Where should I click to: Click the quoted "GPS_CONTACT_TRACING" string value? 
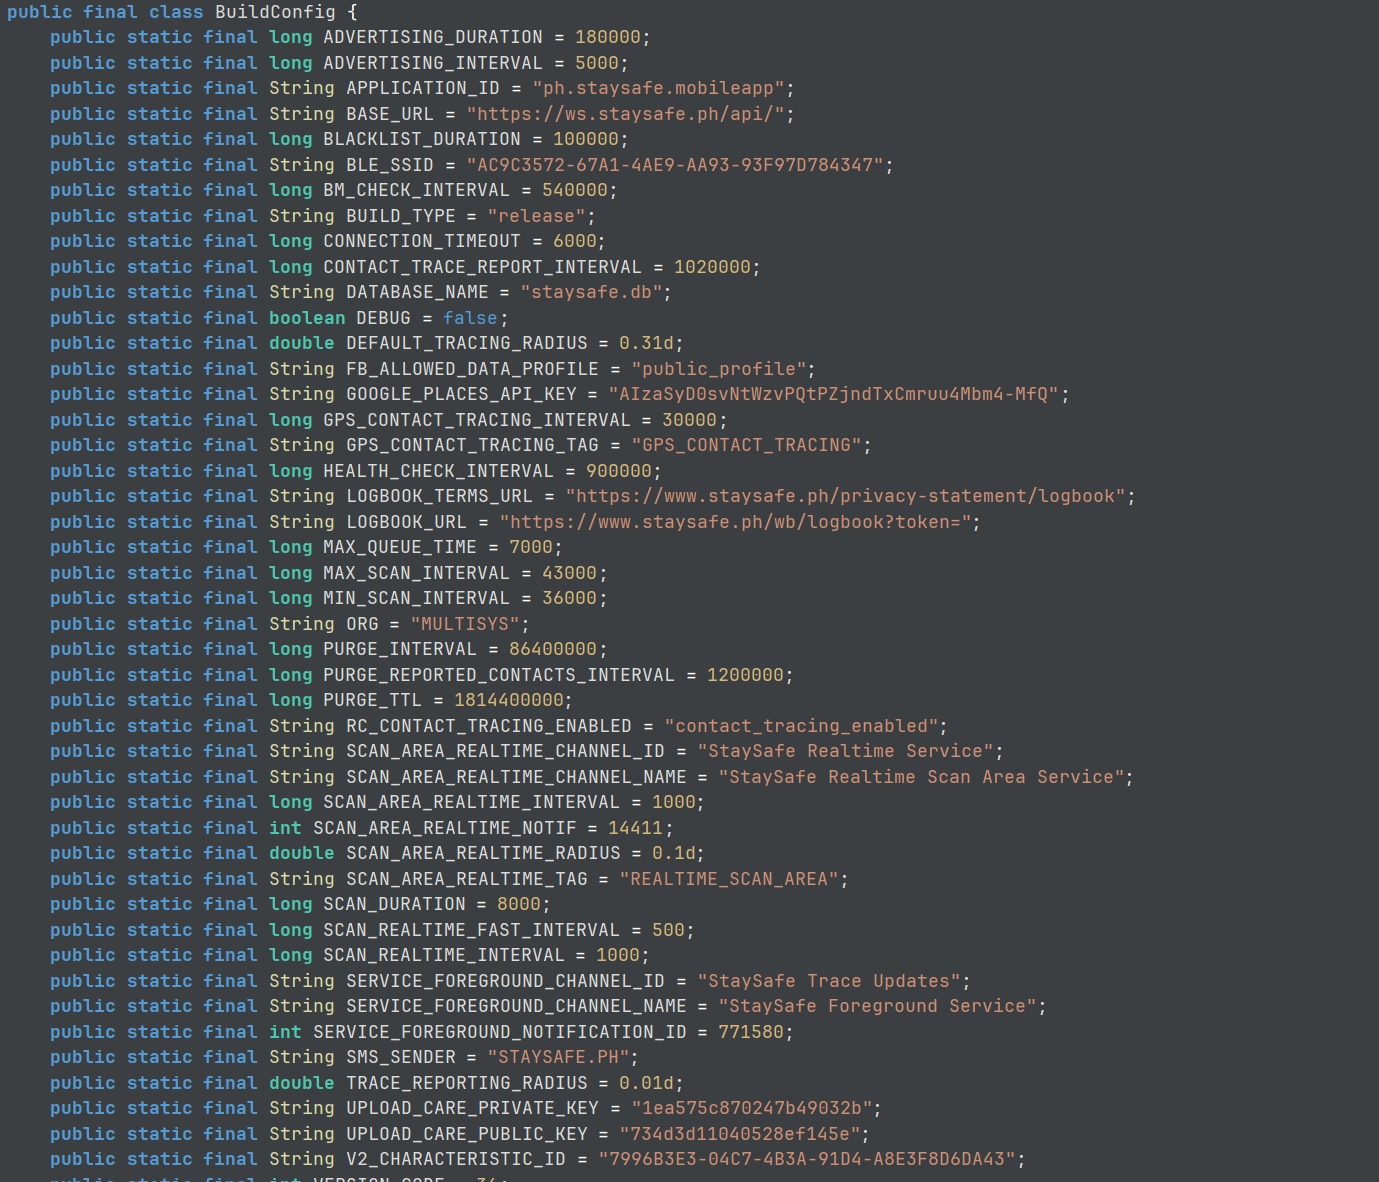point(747,445)
